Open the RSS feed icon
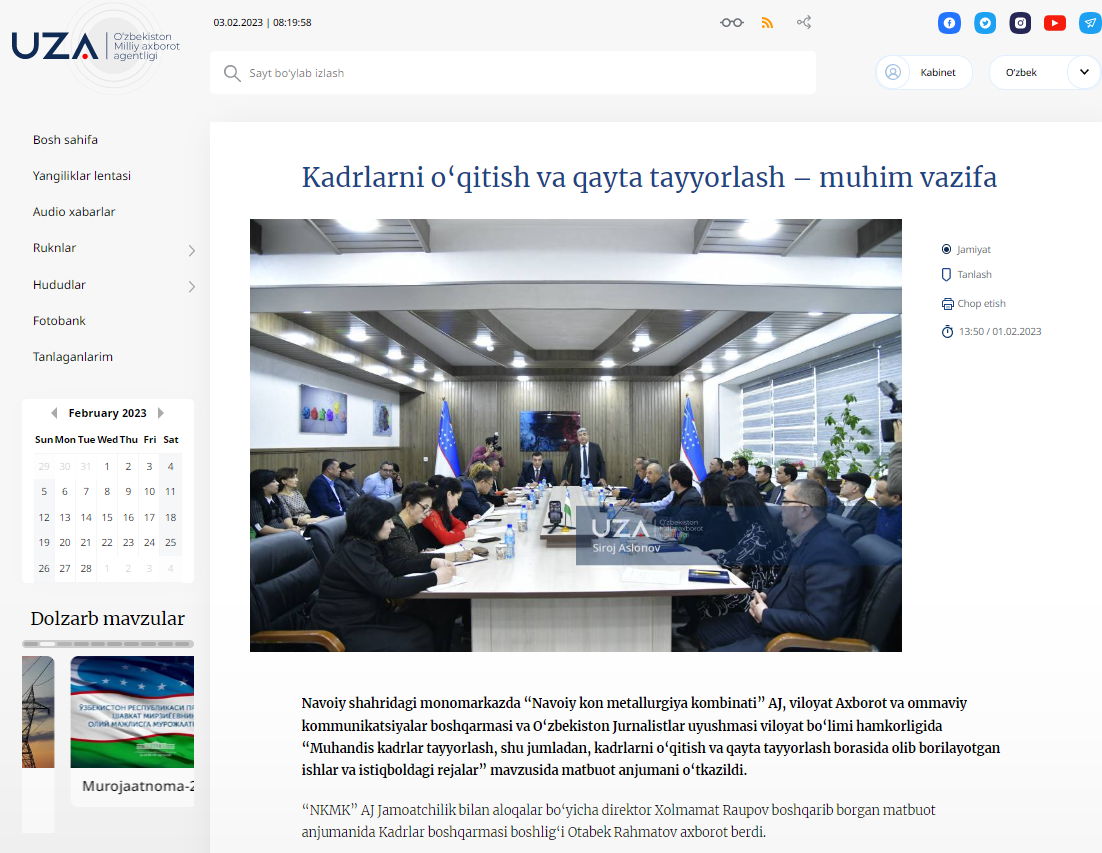This screenshot has height=853, width=1102. click(767, 23)
